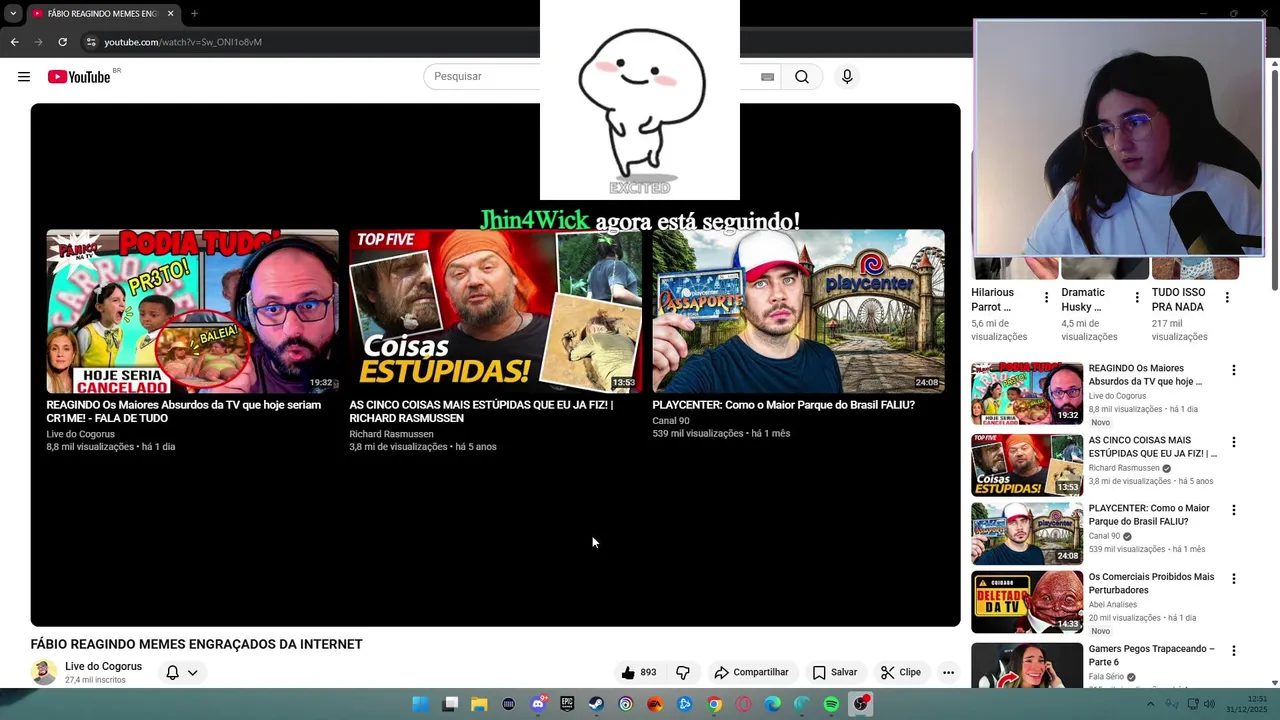The width and height of the screenshot is (1280, 720).
Task: Click Canal 90 channel name in sidebar
Action: tap(1104, 536)
